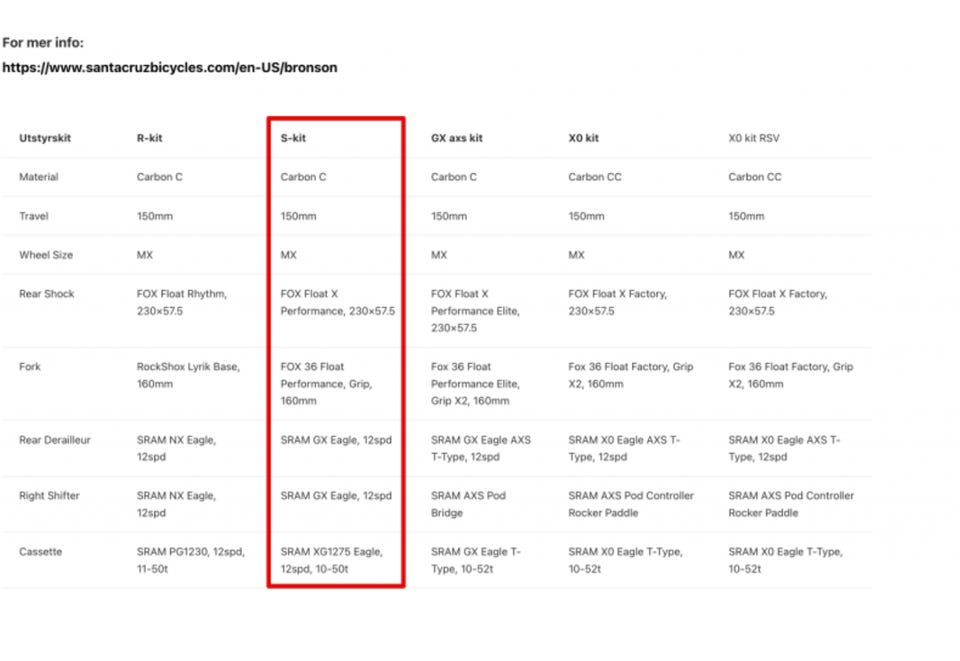Click the "RockShox Lyrik Base, 160mm" cell
The image size is (960, 661).
pos(189,375)
